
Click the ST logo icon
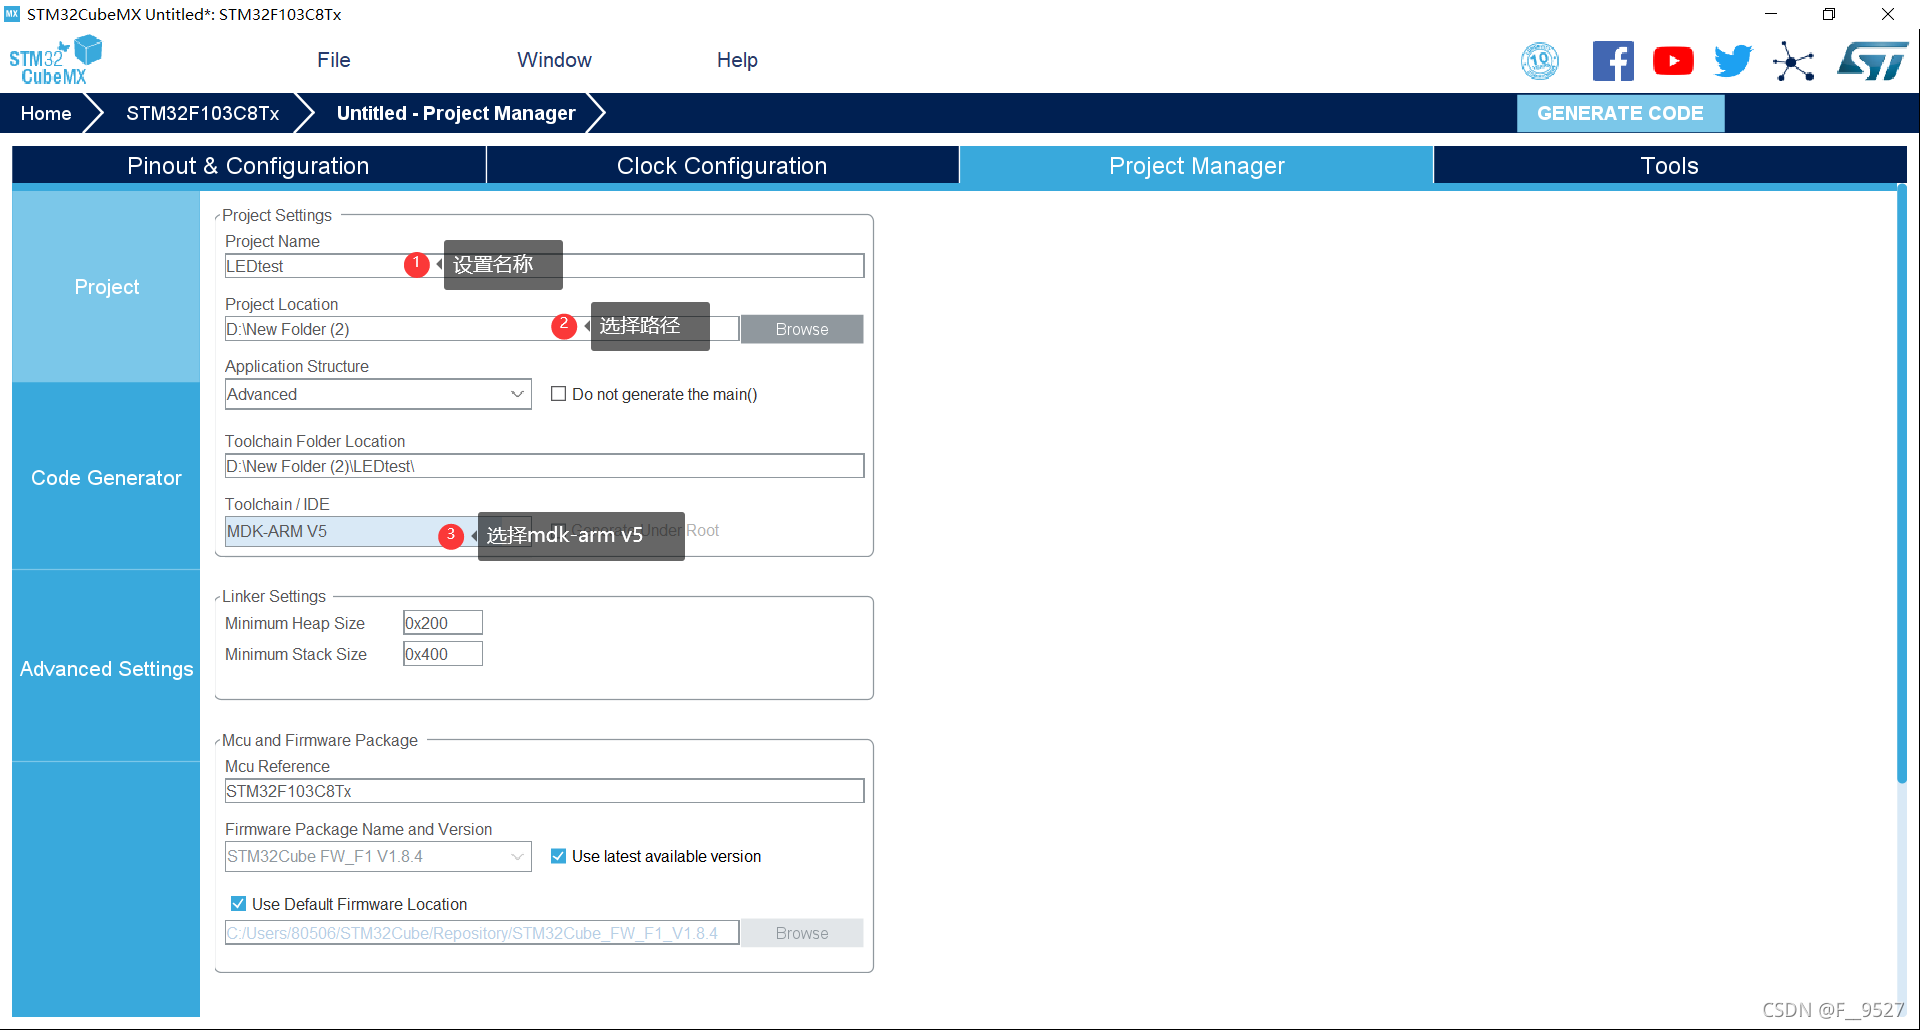point(1873,61)
